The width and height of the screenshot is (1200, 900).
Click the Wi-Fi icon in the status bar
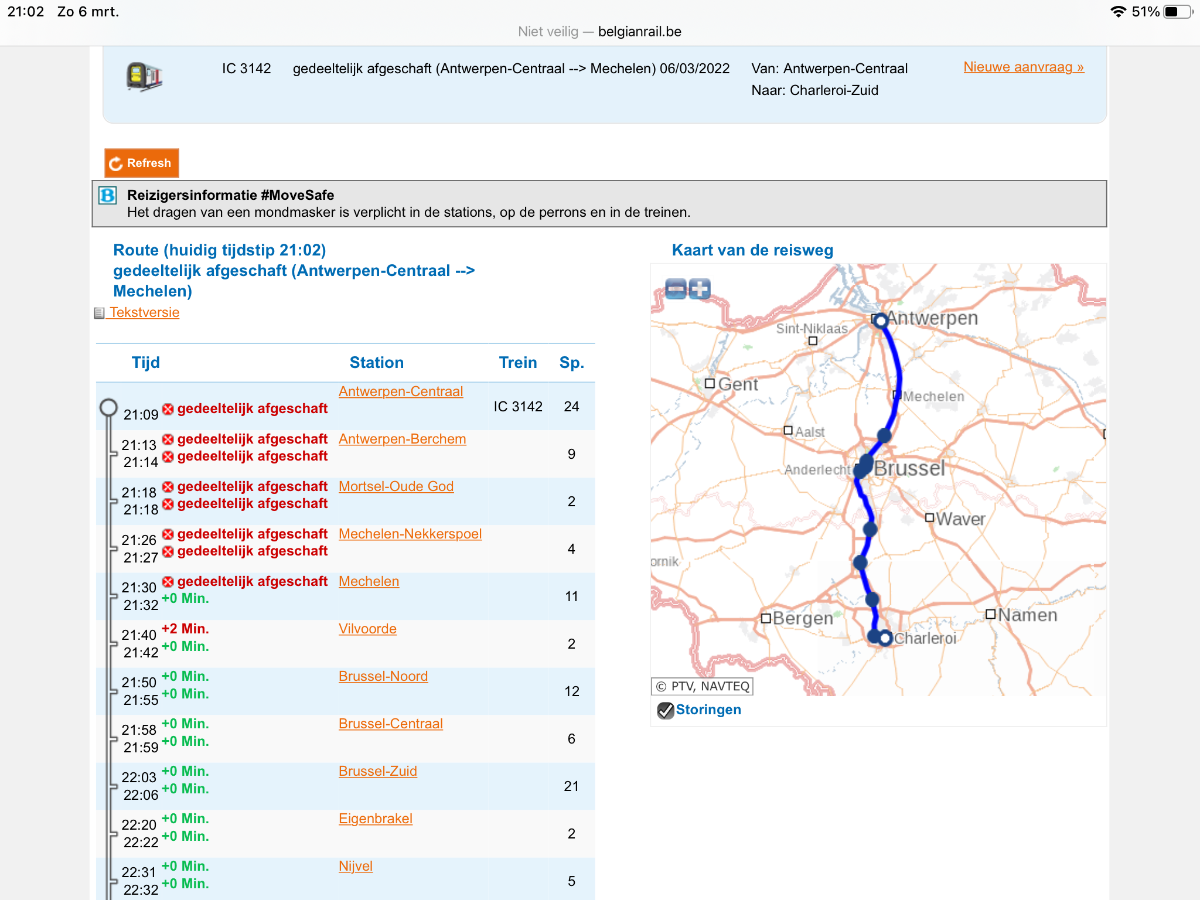1117,12
